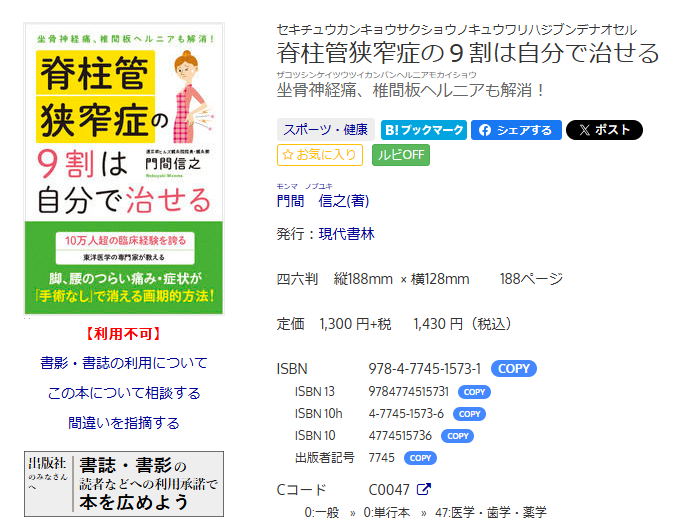Image resolution: width=697 pixels, height=525 pixels.
Task: Click the book title 脊柱管狭窄症の9割は自分で治せる
Action: [x=468, y=53]
